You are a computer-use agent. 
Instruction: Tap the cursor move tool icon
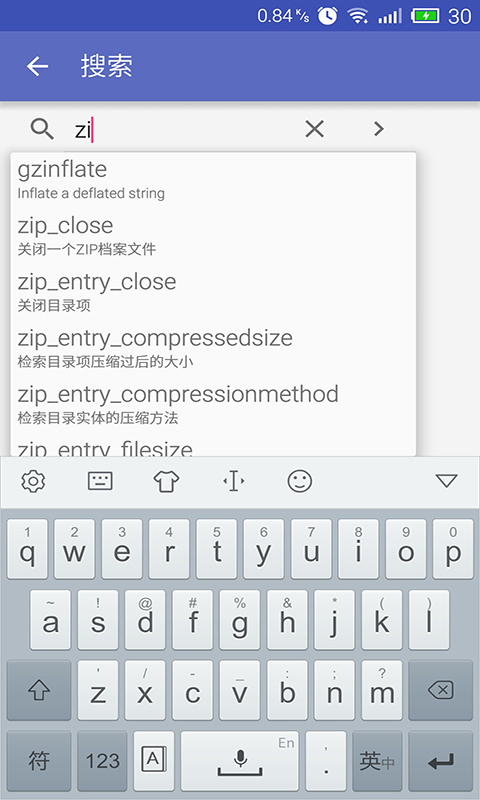click(x=234, y=481)
